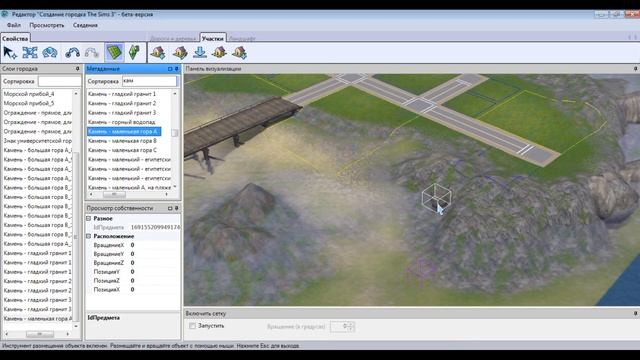Image resolution: width=640 pixels, height=360 pixels.
Task: Click the Сортировка field containing 'кам'
Action: click(x=150, y=81)
